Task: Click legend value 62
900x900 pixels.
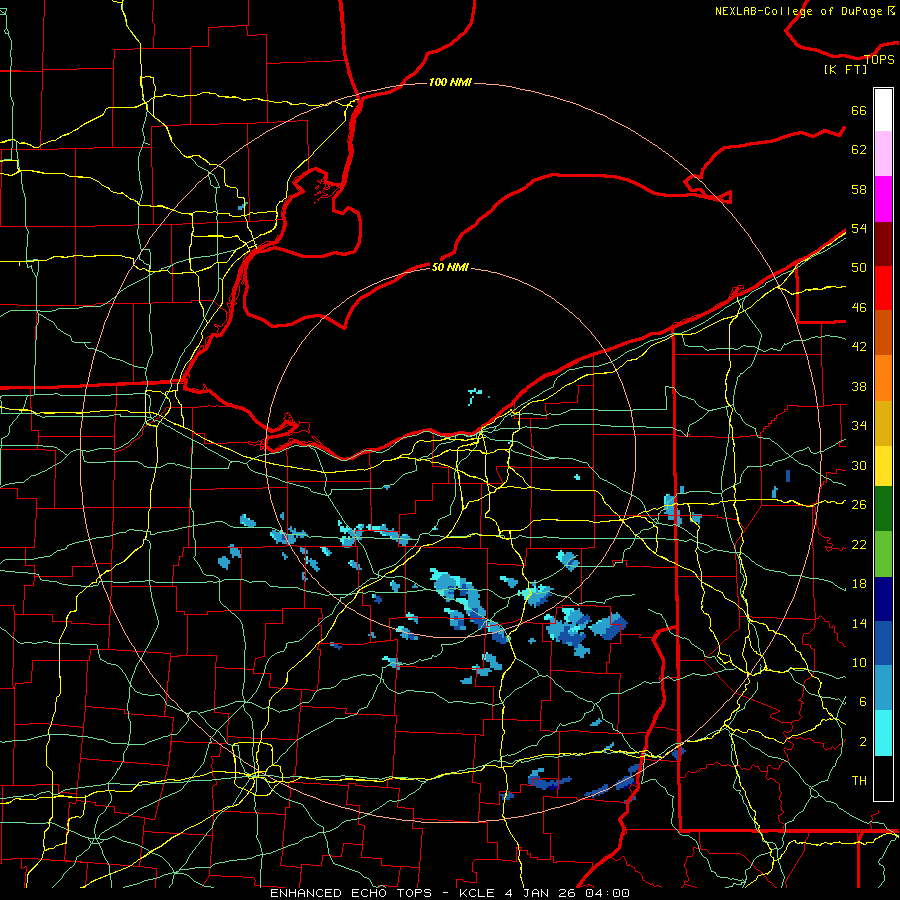Action: click(x=859, y=150)
